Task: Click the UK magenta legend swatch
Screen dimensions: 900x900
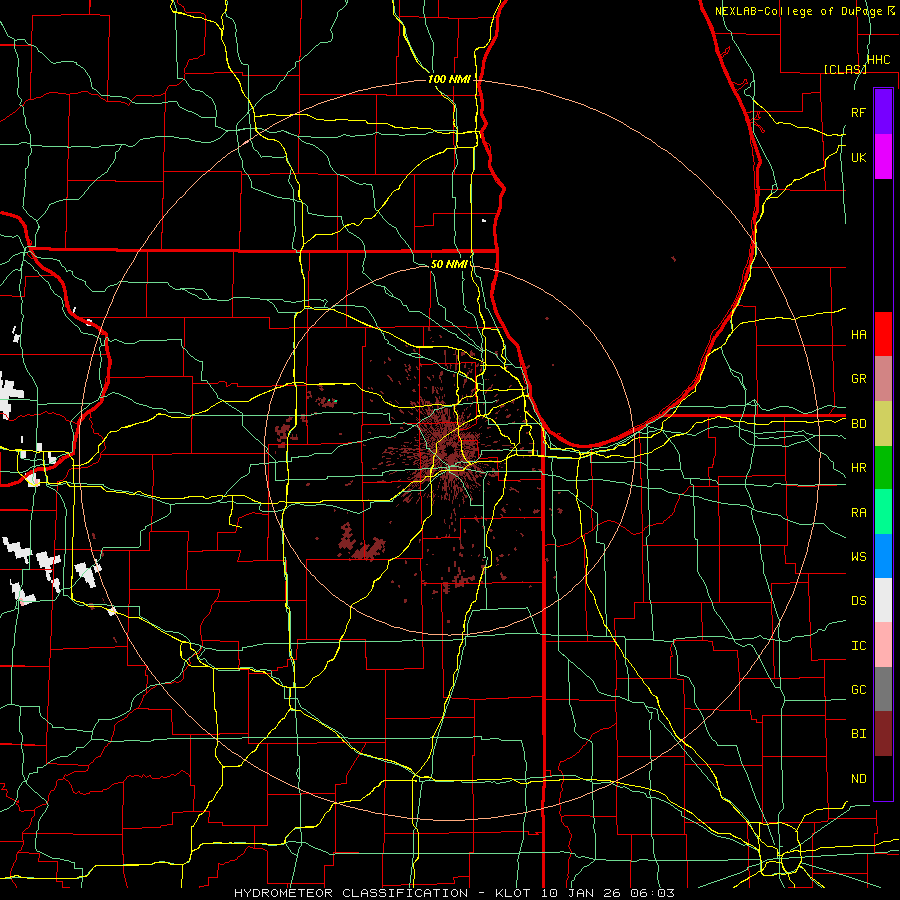Action: [x=883, y=157]
